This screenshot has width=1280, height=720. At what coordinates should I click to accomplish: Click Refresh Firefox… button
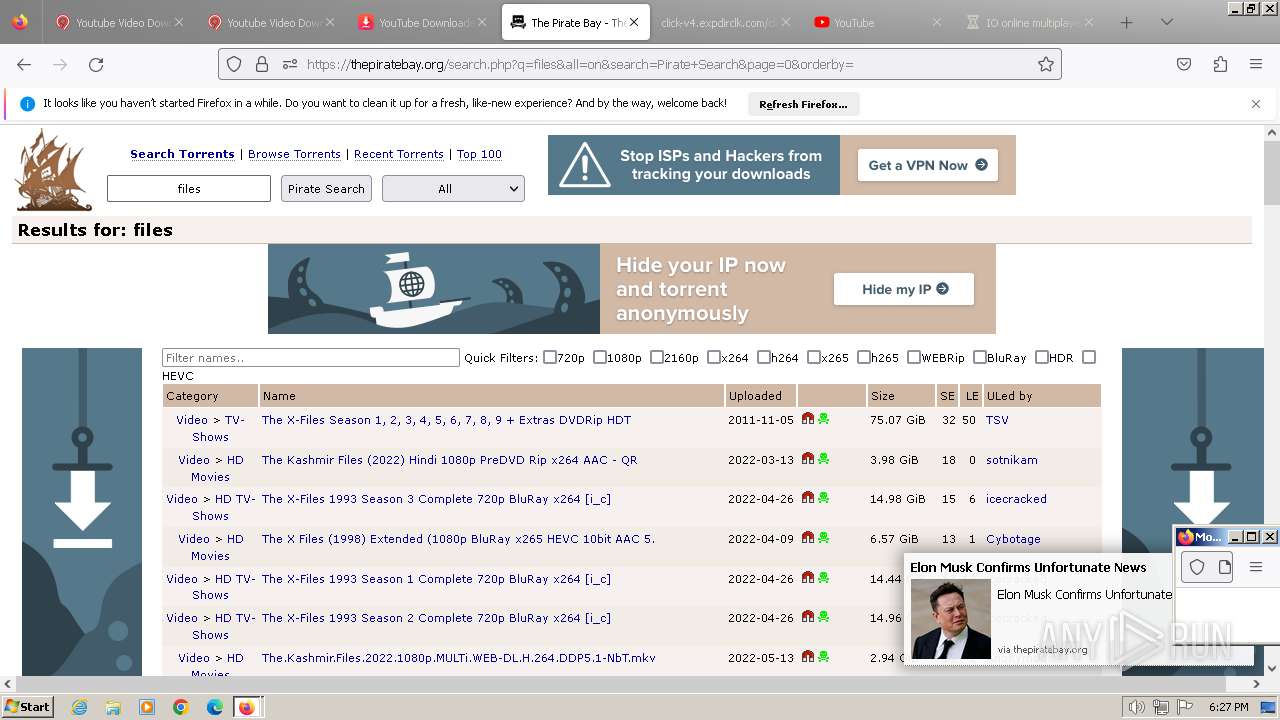point(803,104)
